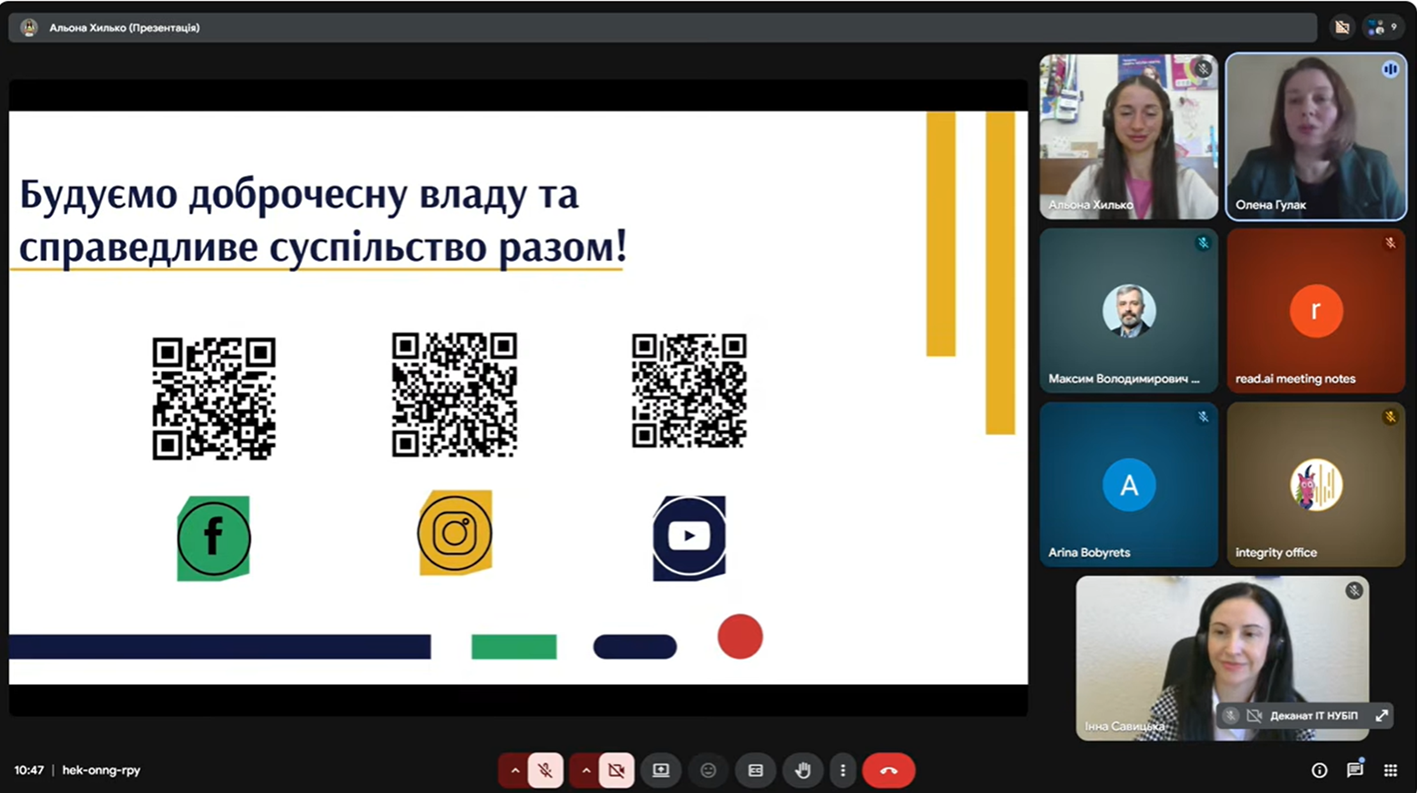The height and width of the screenshot is (793, 1417).
Task: Select Альона Хилько's video tile
Action: (x=1129, y=137)
